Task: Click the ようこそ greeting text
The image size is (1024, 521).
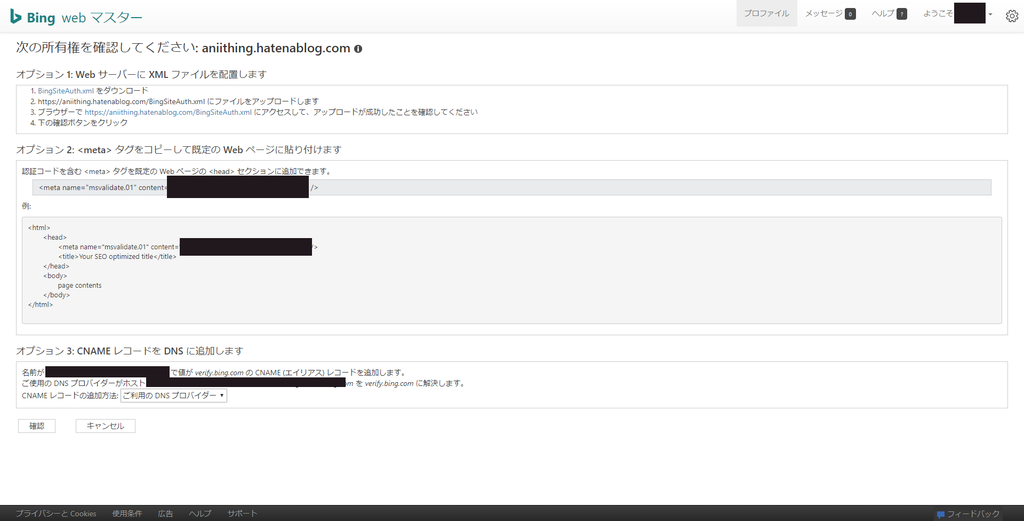Action: tap(937, 14)
